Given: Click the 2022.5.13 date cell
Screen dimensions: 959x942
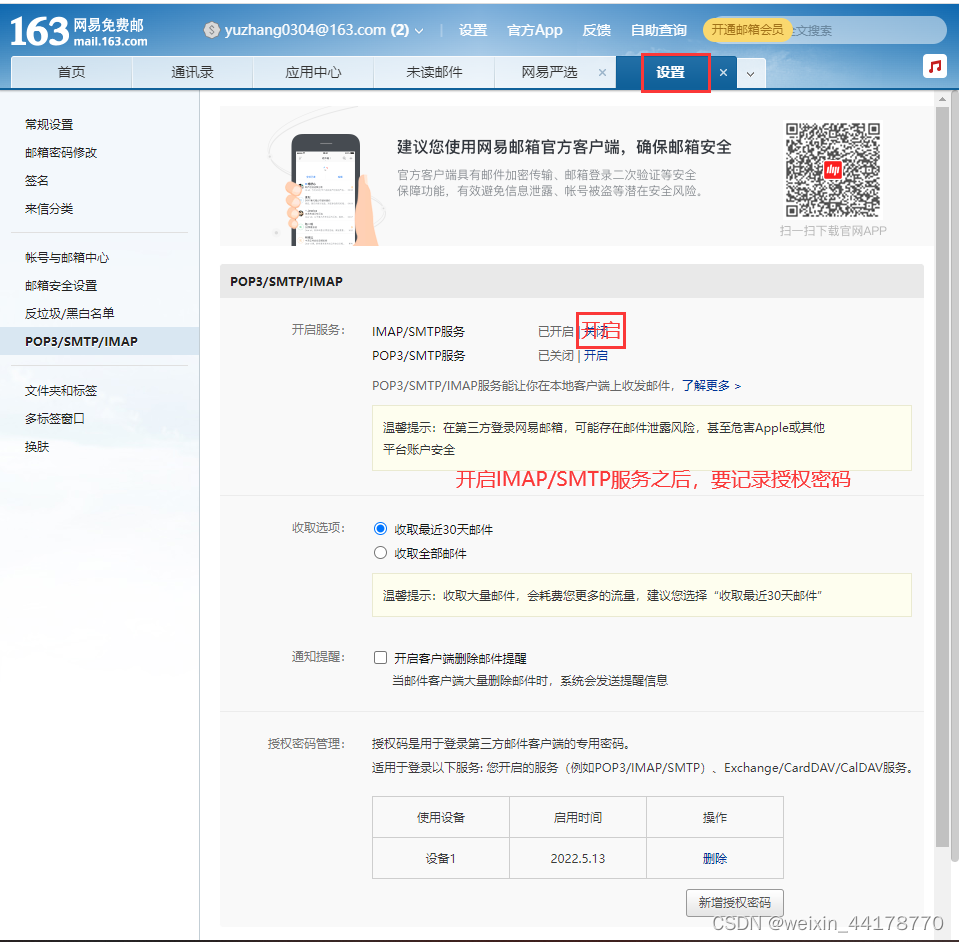Looking at the screenshot, I should pyautogui.click(x=578, y=858).
